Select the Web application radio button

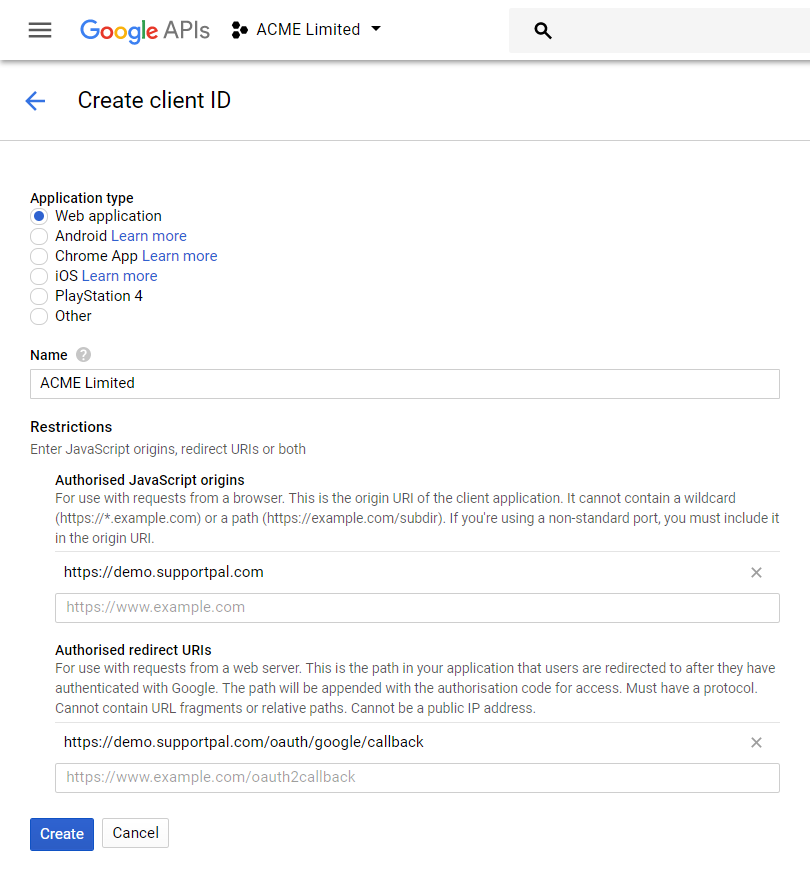pos(39,216)
